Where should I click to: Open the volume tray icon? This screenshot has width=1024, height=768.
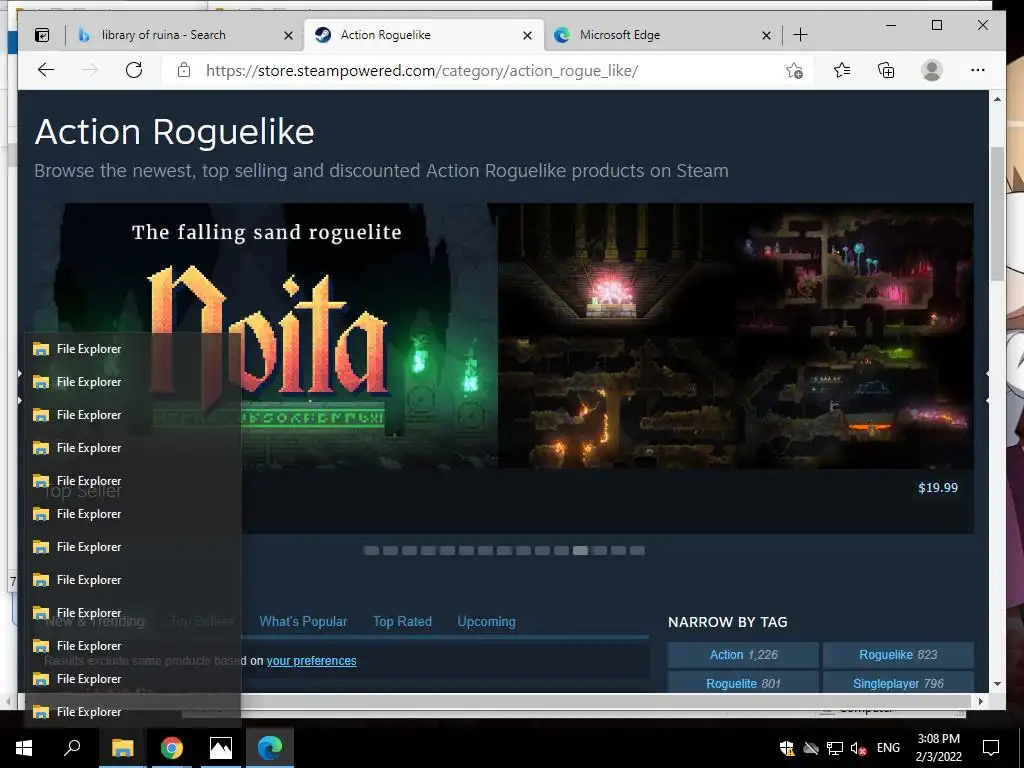[858, 748]
